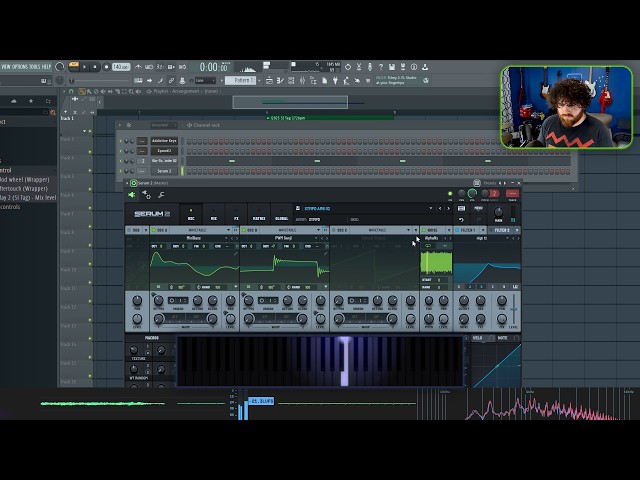Toggle the pattern/song mode switch

(x=74, y=67)
